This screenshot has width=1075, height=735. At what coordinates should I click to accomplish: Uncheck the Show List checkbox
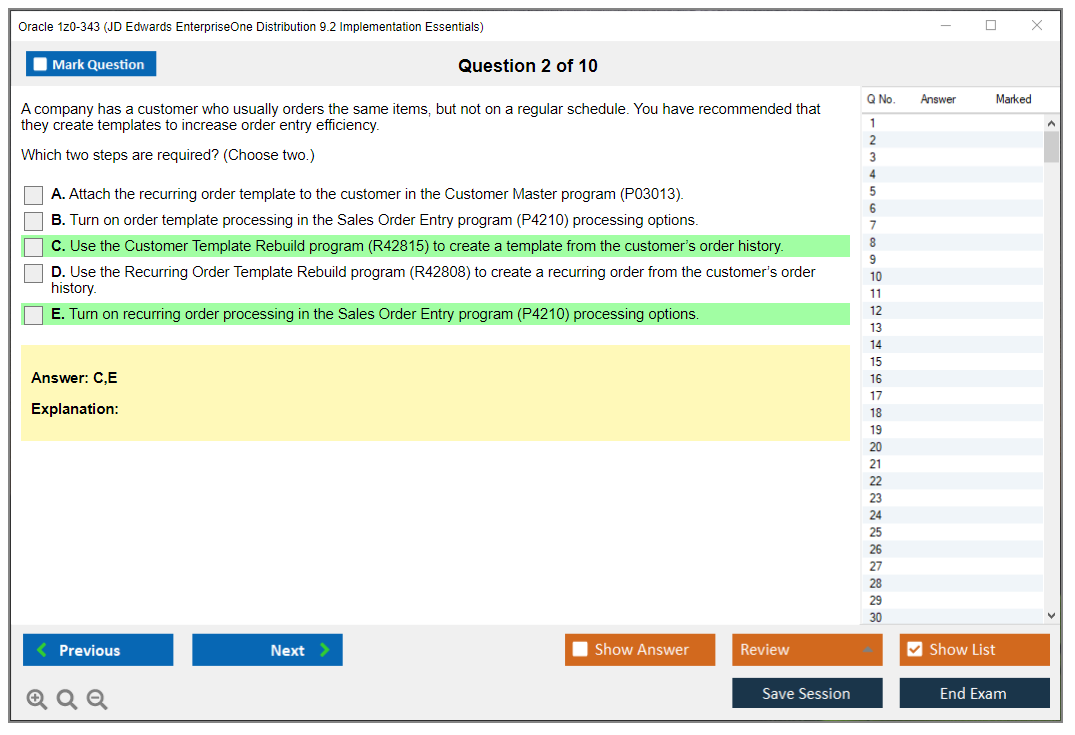pyautogui.click(x=914, y=650)
